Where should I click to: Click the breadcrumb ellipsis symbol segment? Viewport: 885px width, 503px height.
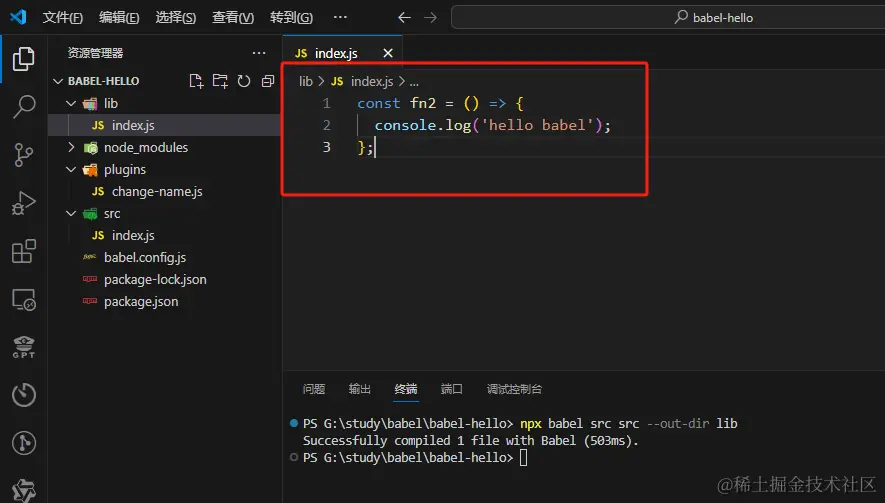(x=414, y=82)
